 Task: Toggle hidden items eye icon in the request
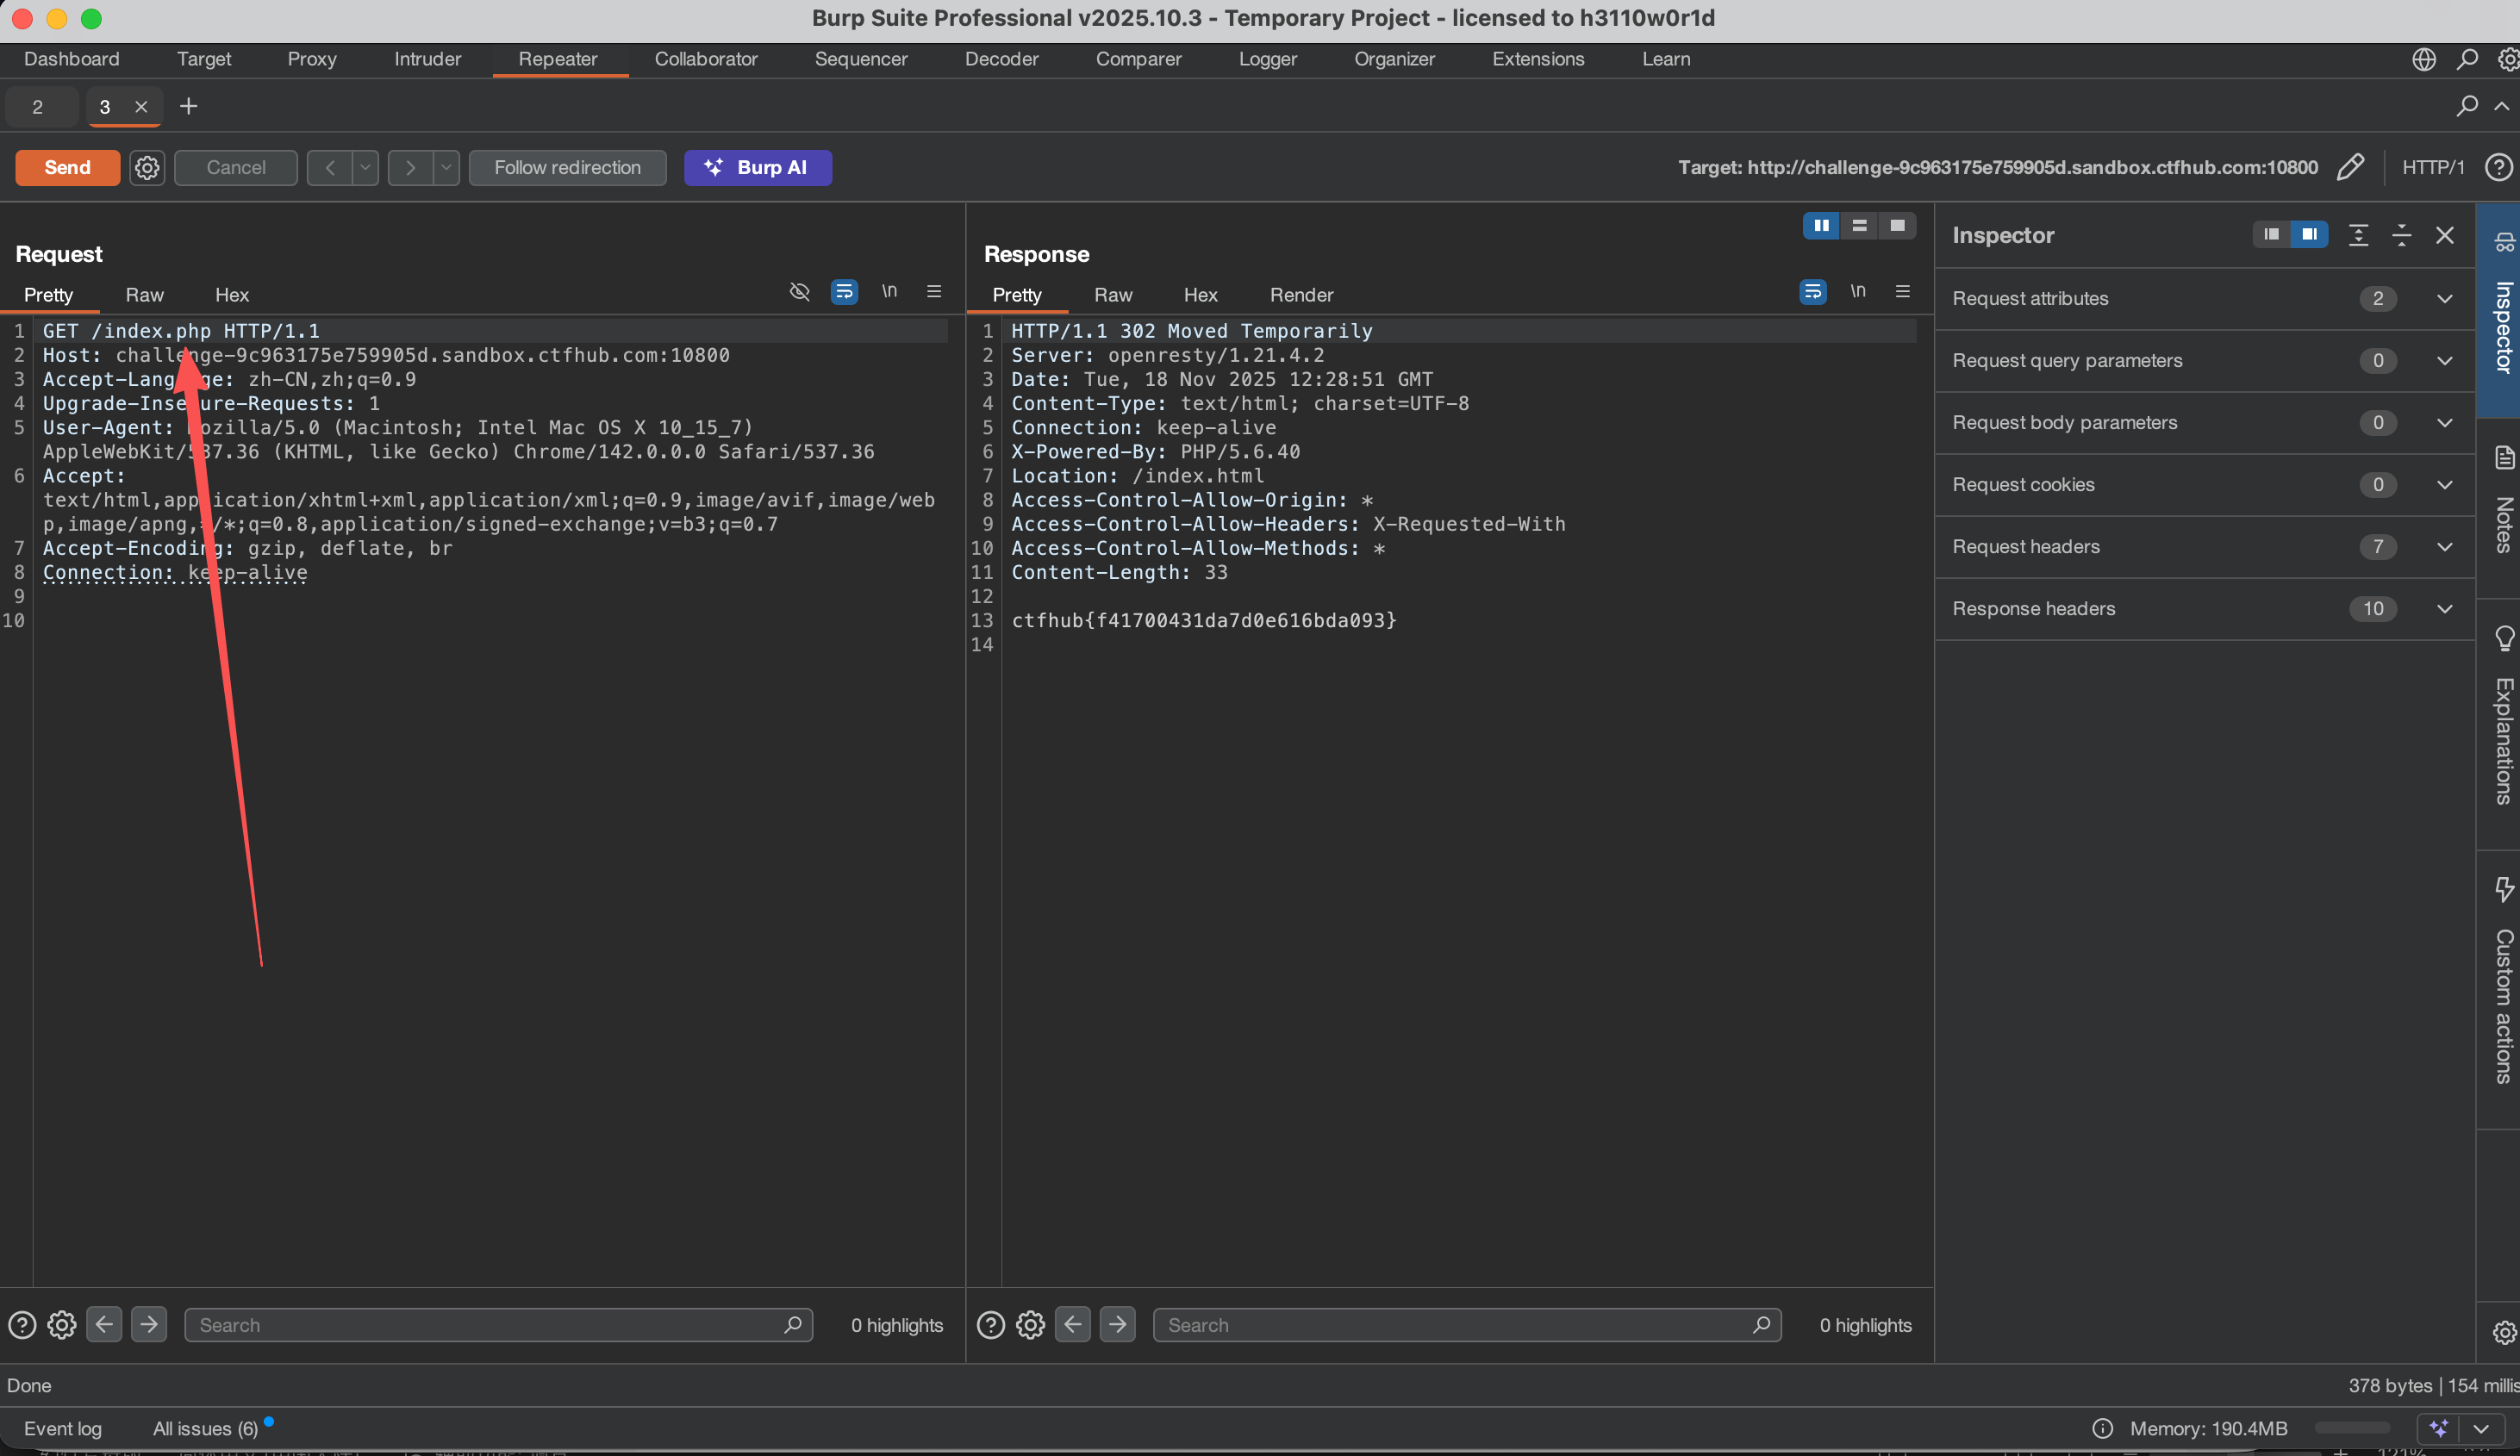tap(799, 291)
